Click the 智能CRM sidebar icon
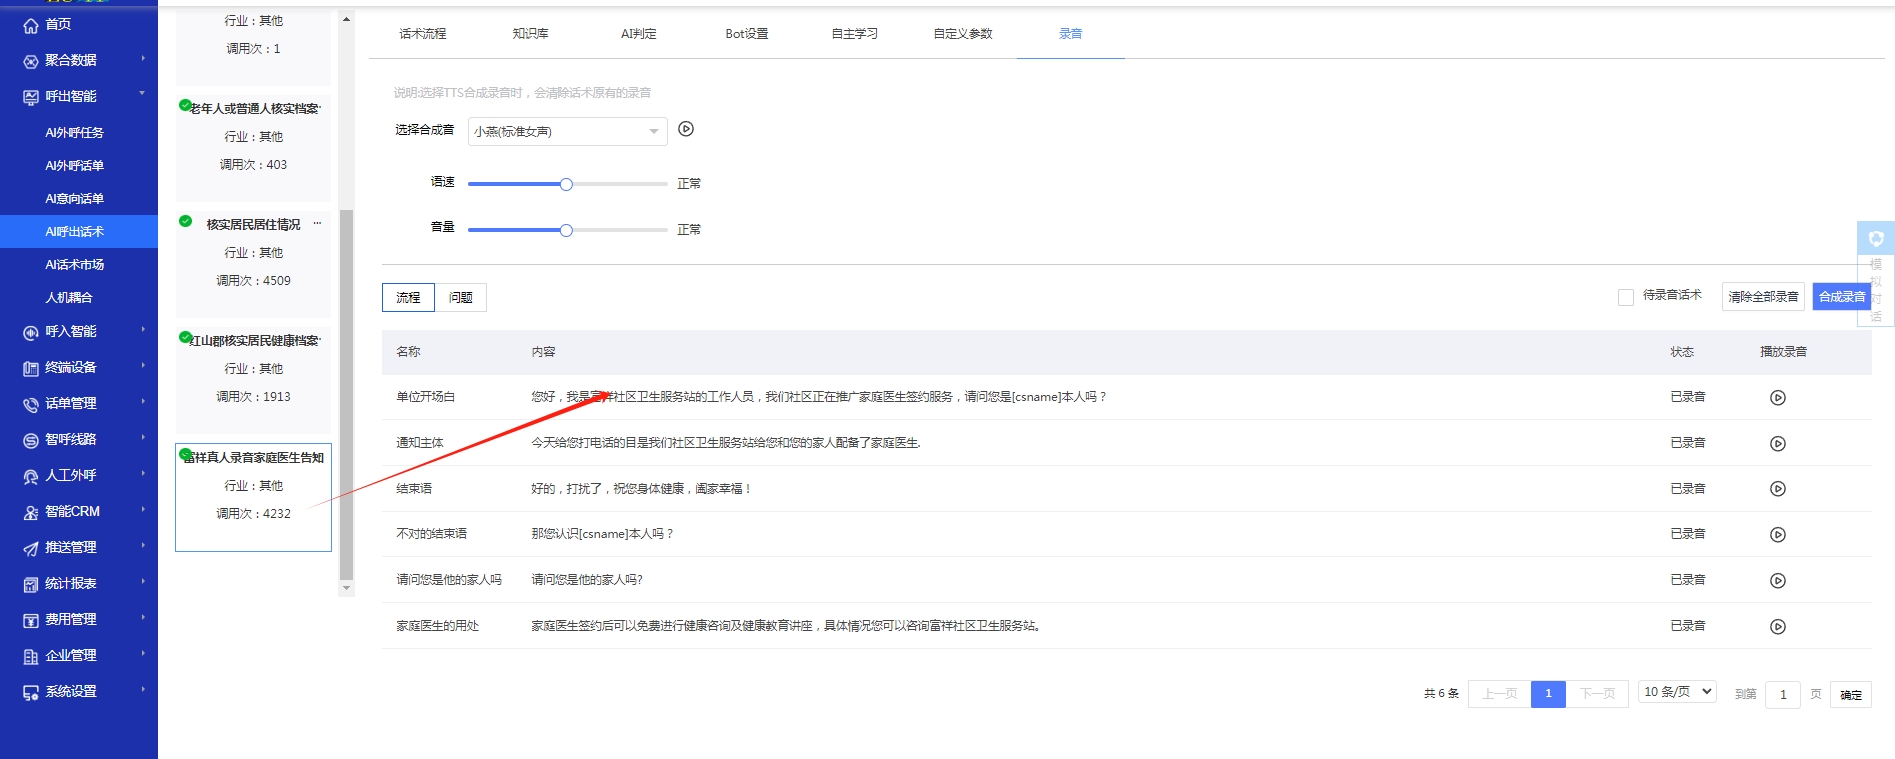The width and height of the screenshot is (1895, 759). coord(31,512)
